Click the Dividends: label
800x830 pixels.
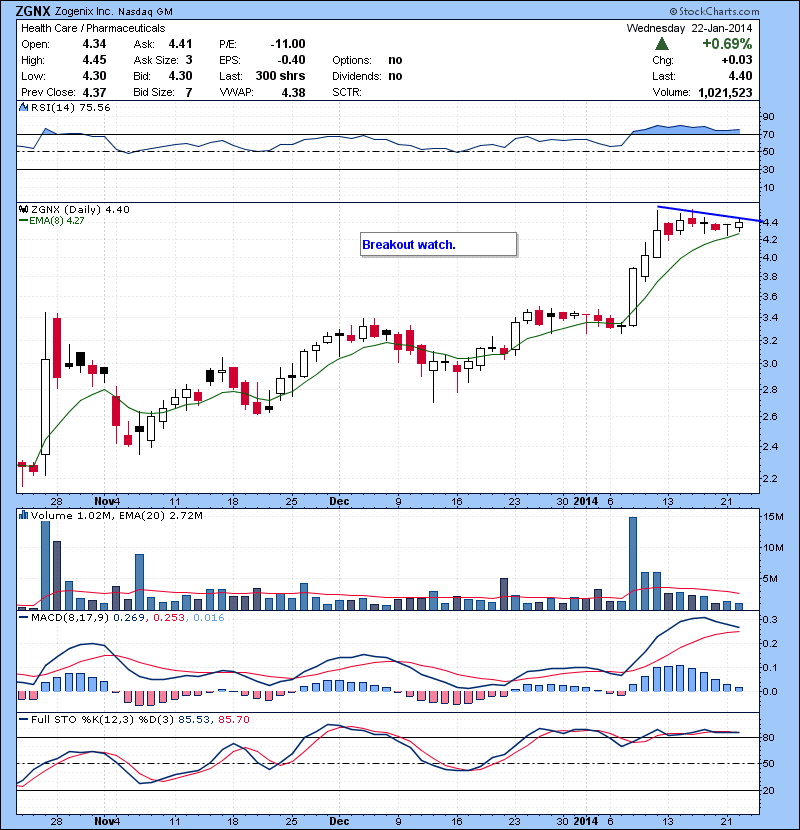click(x=357, y=76)
